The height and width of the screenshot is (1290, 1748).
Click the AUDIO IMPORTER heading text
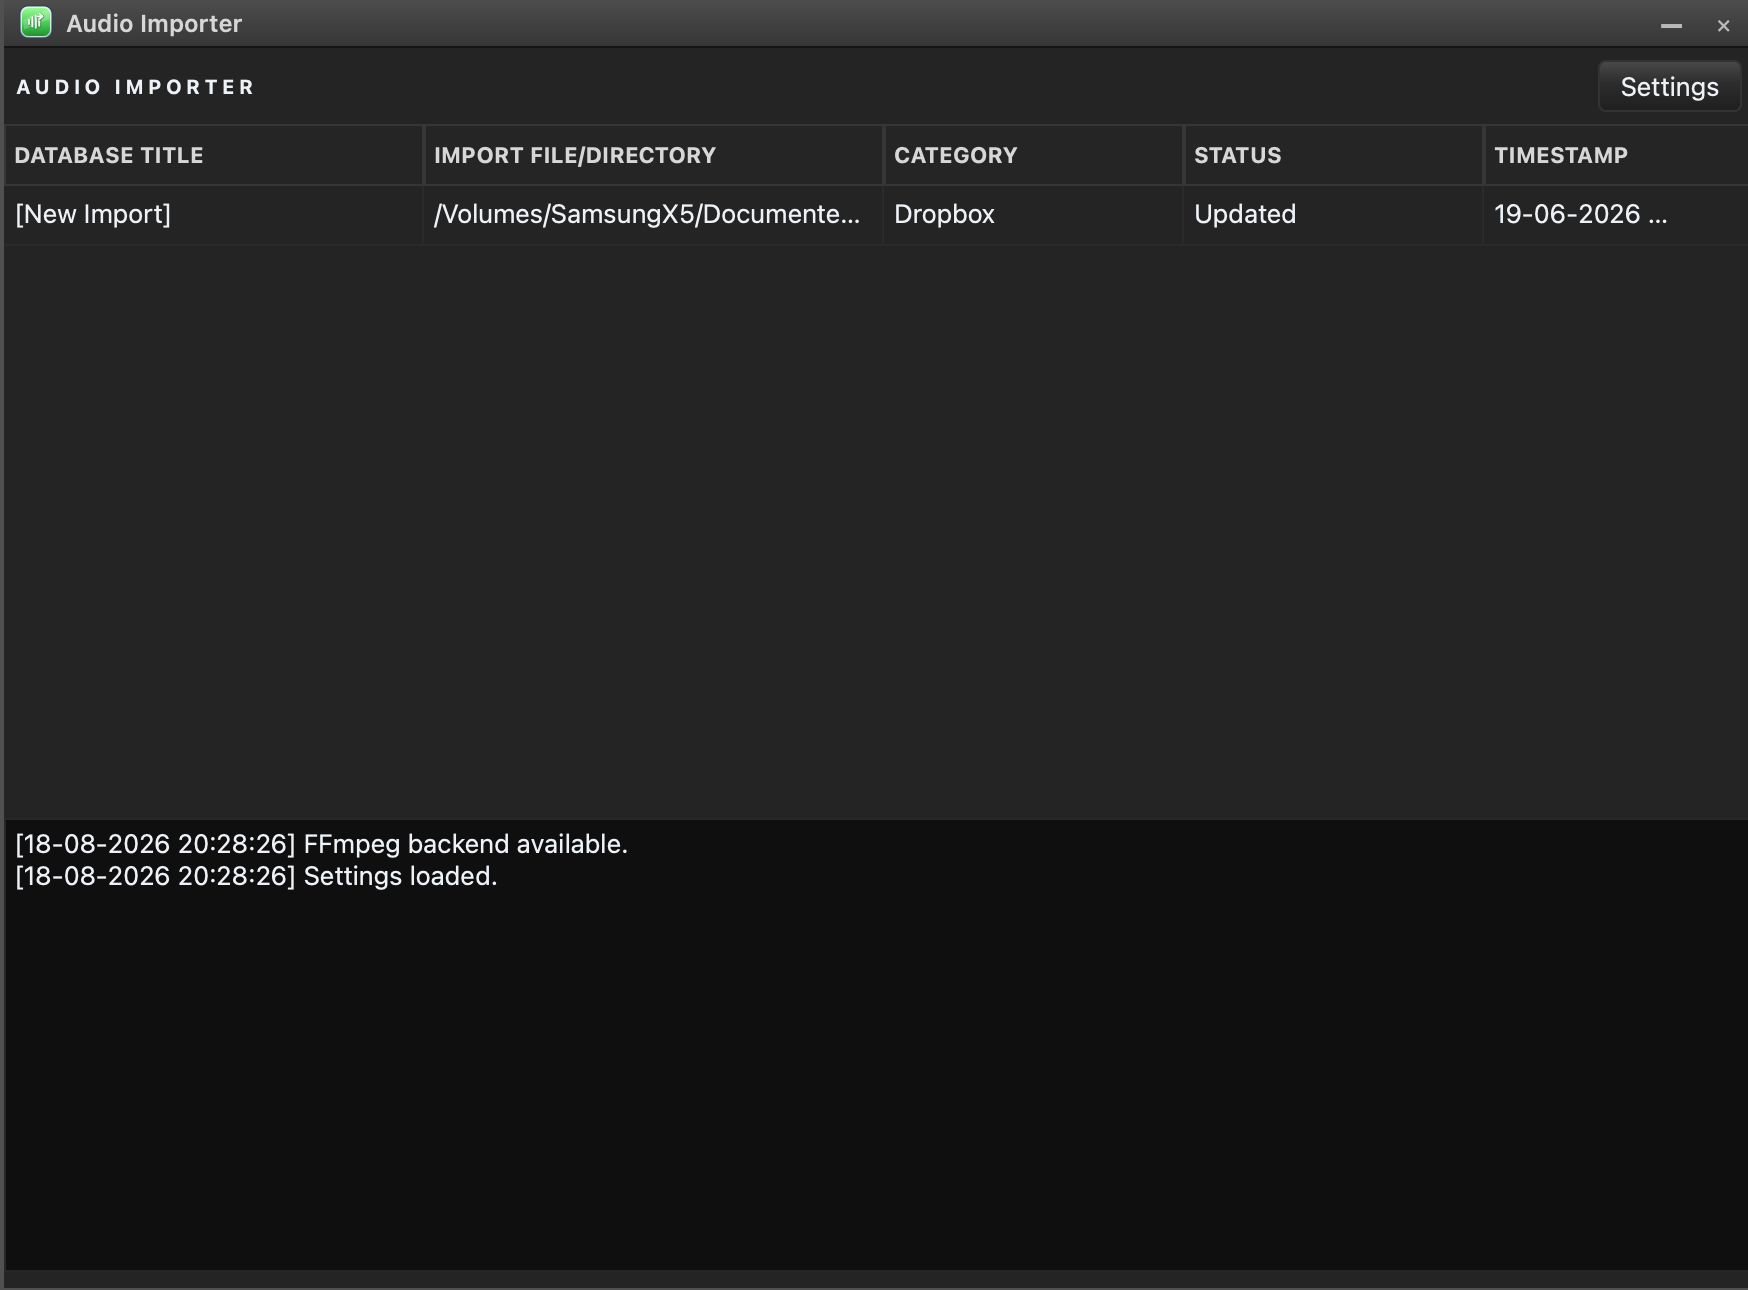click(x=135, y=87)
